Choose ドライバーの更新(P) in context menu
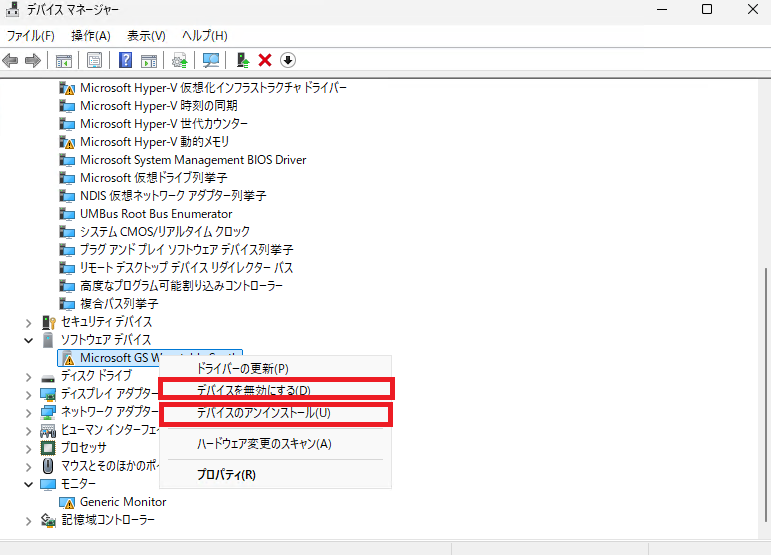This screenshot has width=771, height=555. (275, 369)
